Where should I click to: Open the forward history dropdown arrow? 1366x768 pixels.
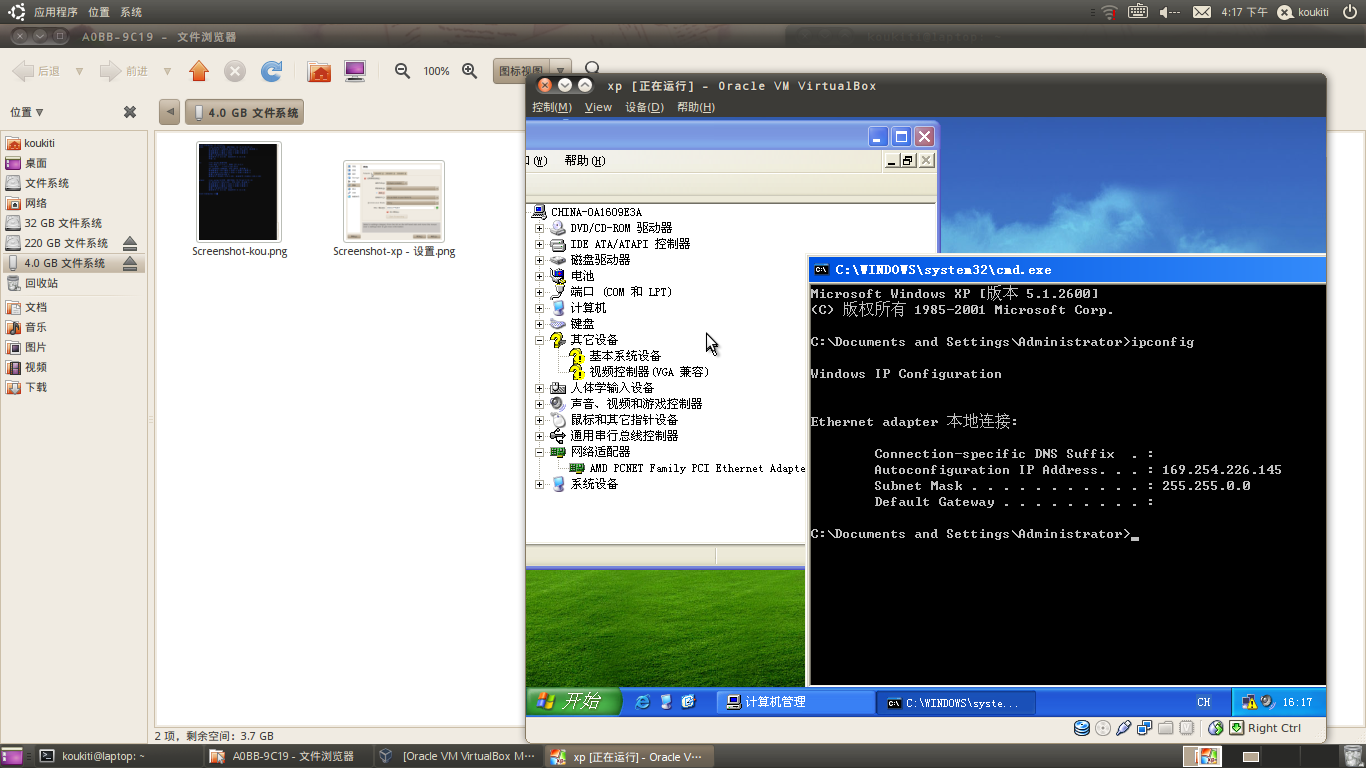coord(167,71)
